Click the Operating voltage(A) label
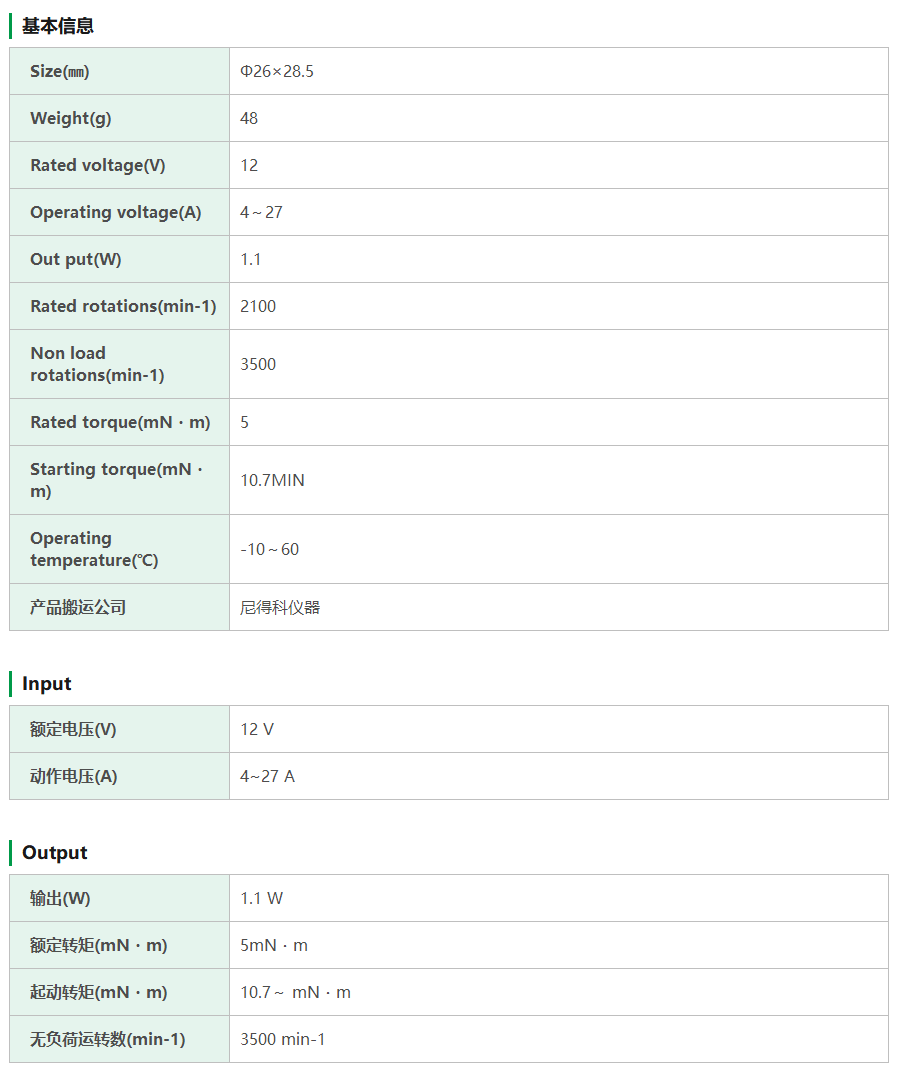This screenshot has height=1073, width=901. [115, 212]
